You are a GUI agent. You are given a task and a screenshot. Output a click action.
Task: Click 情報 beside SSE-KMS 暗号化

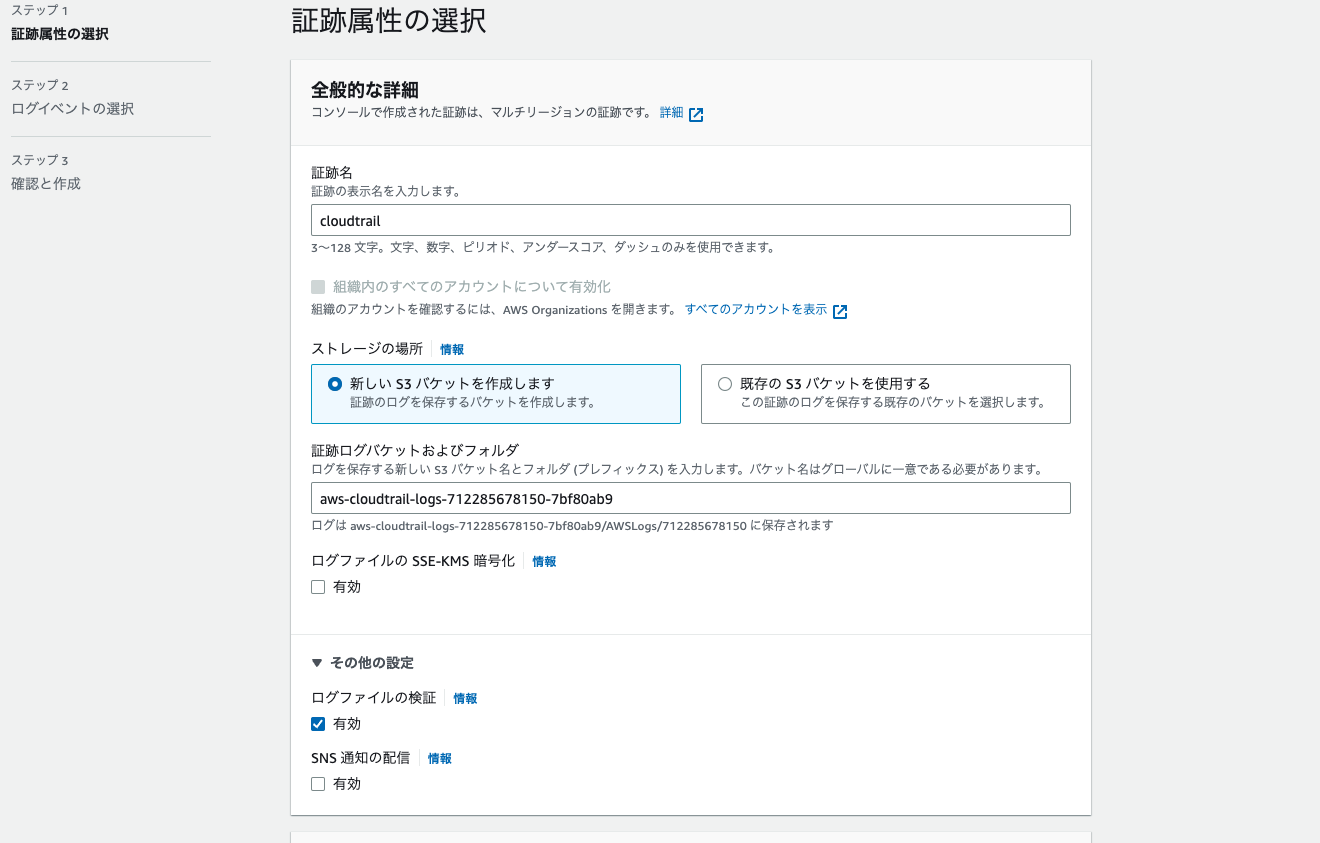[544, 561]
